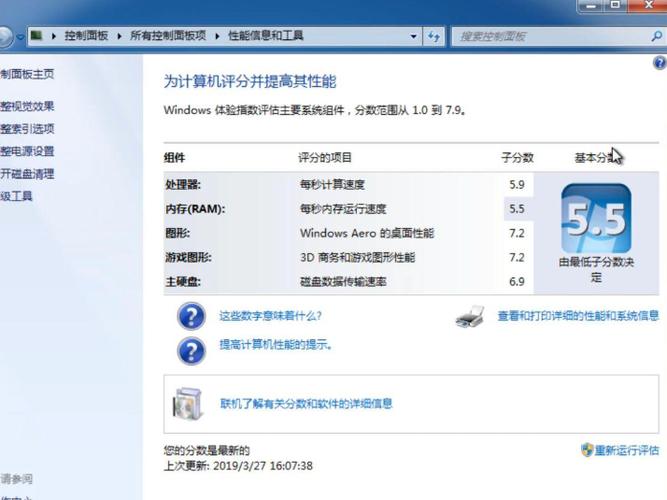667x500 pixels.
Task: Expand the arrow after 所有控制面板项 breadcrumb
Action: click(x=217, y=36)
